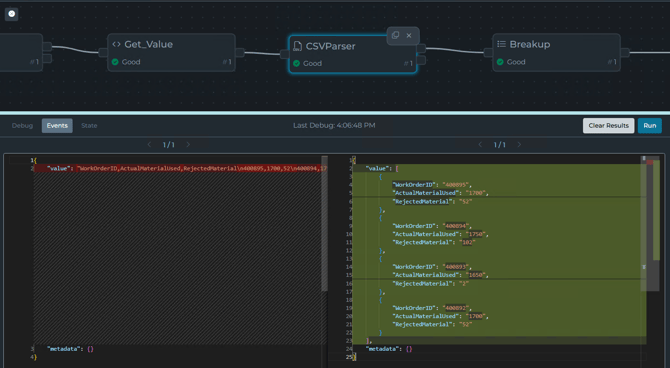Image resolution: width=670 pixels, height=368 pixels.
Task: Click the Last Debug 4:06:48 PM timestamp
Action: tap(334, 125)
